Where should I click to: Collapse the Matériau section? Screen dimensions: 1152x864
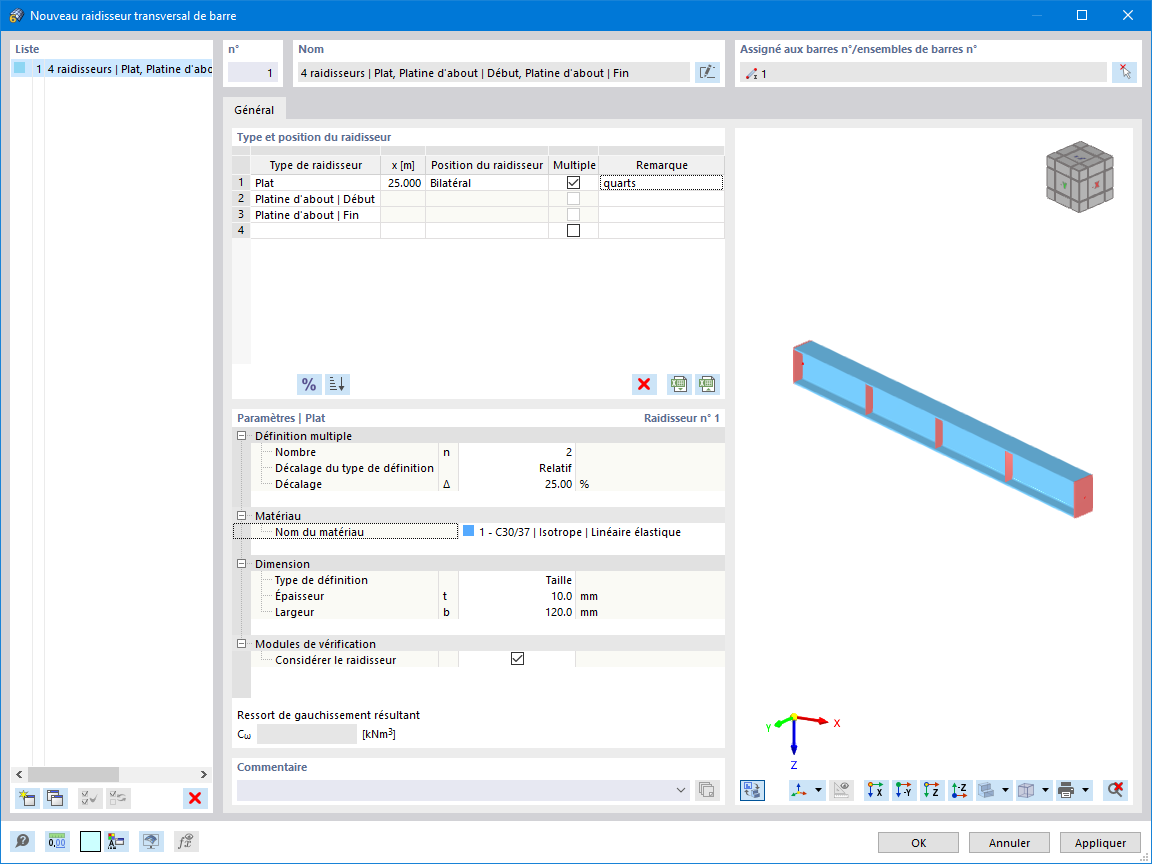point(242,516)
